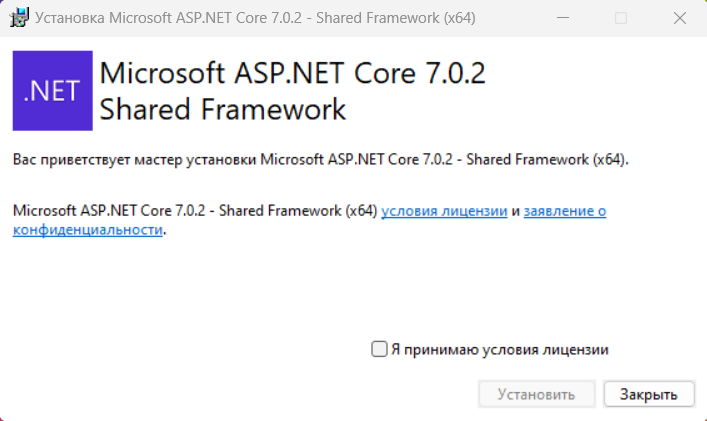Click the installer icon in the title bar

point(19,18)
